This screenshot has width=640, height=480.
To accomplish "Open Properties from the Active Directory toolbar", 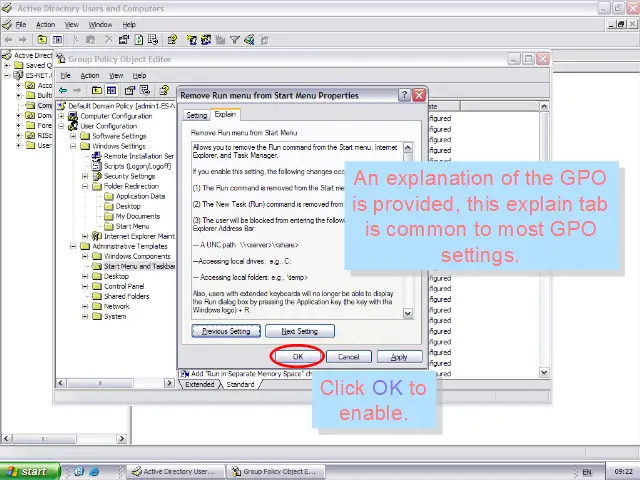I will coord(124,40).
